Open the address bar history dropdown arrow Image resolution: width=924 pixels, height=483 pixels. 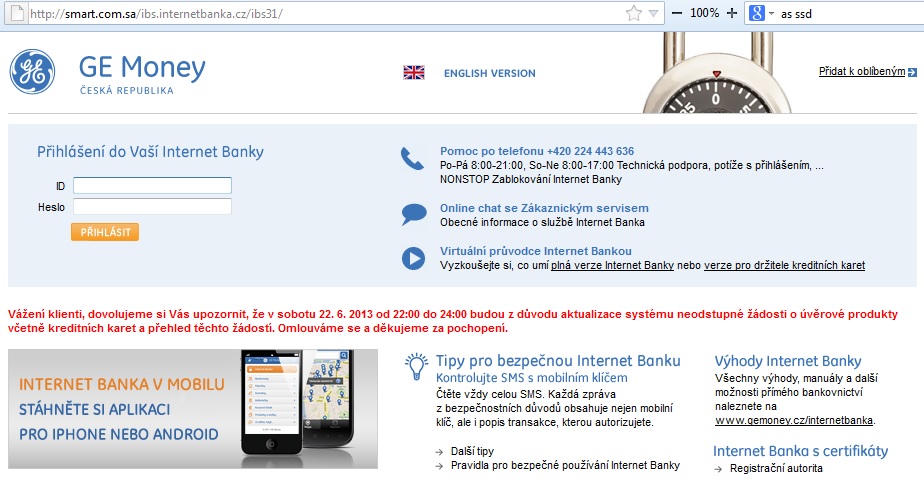click(x=653, y=14)
